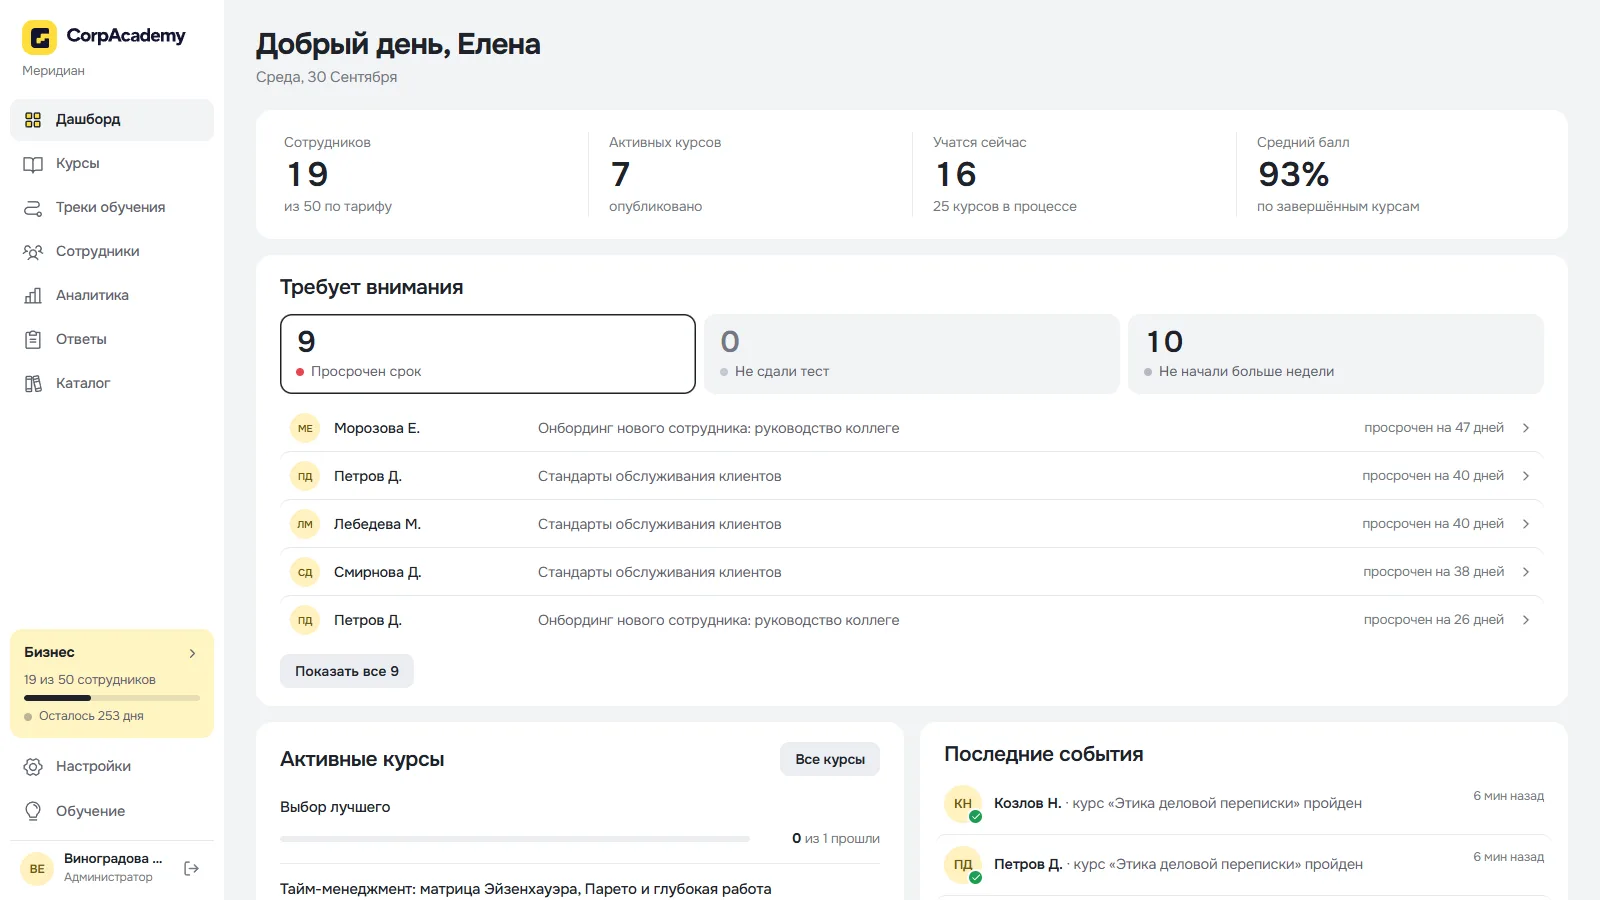Click the Аналитика chart icon
The width and height of the screenshot is (1600, 900).
33,296
